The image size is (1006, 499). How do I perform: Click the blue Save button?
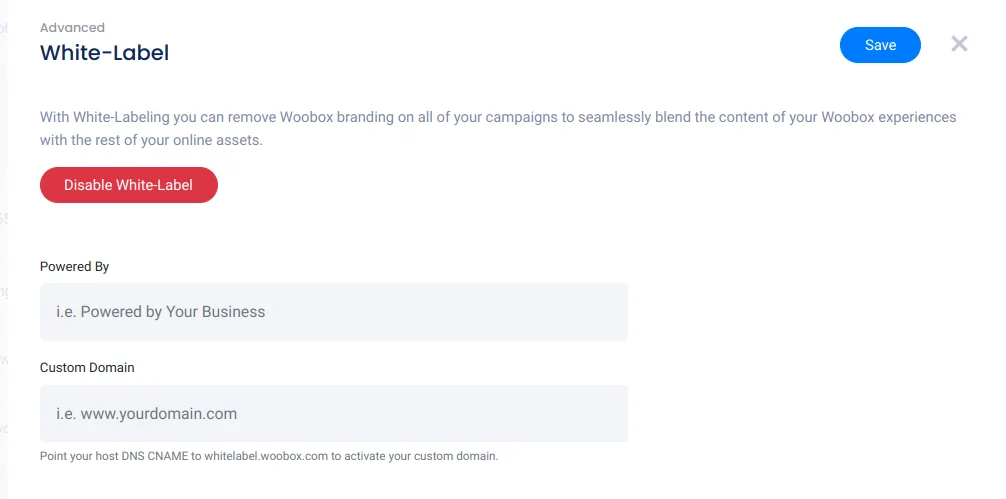click(880, 45)
